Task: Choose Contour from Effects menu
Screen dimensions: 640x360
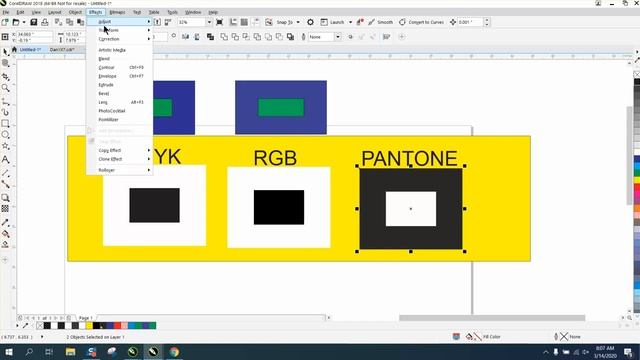Action: click(x=120, y=67)
